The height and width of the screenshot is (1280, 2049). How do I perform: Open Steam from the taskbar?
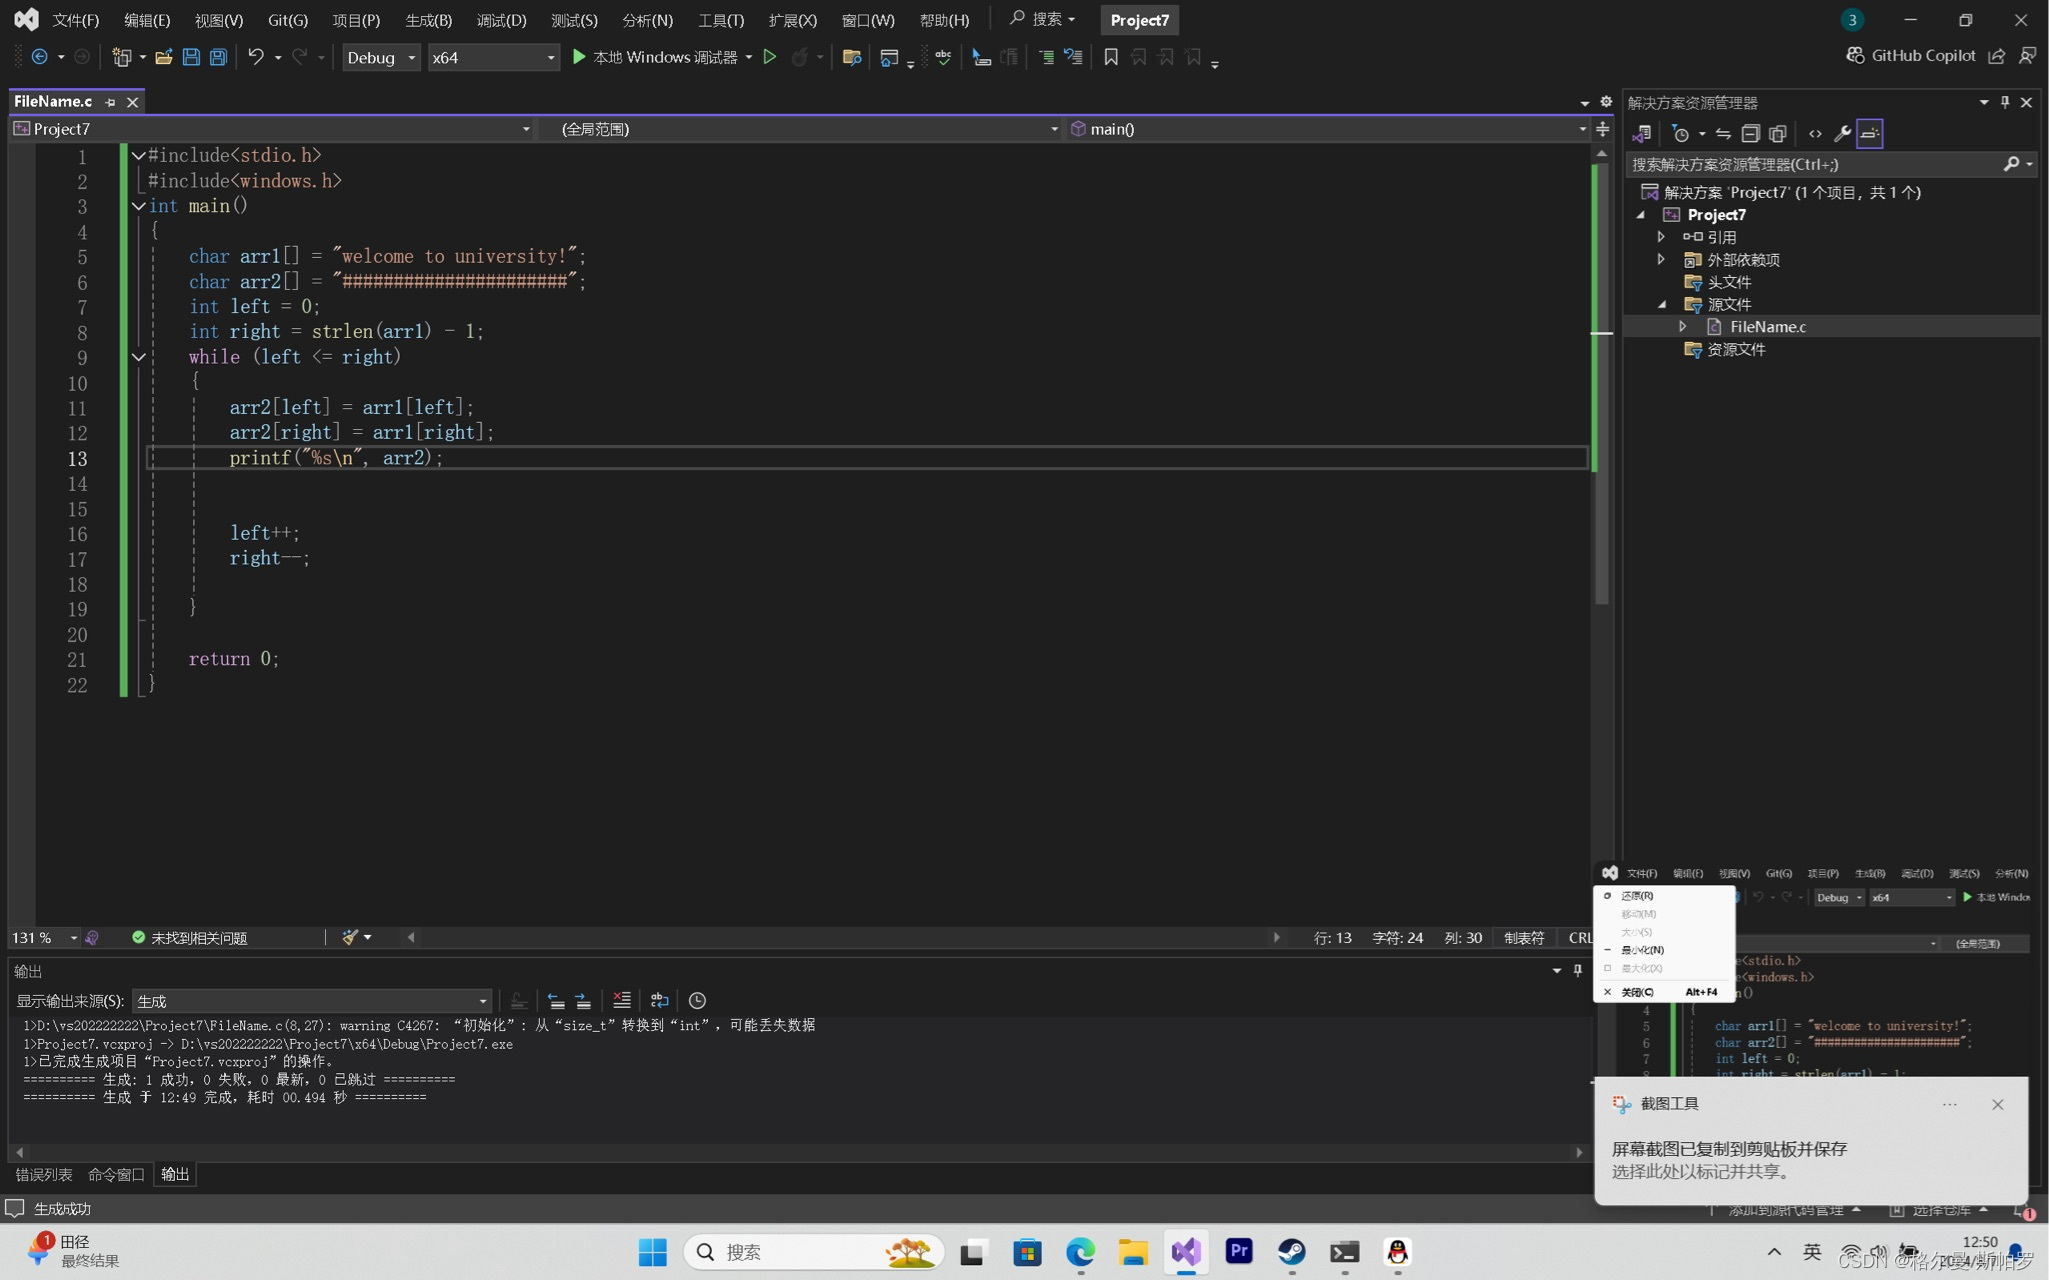coord(1291,1252)
